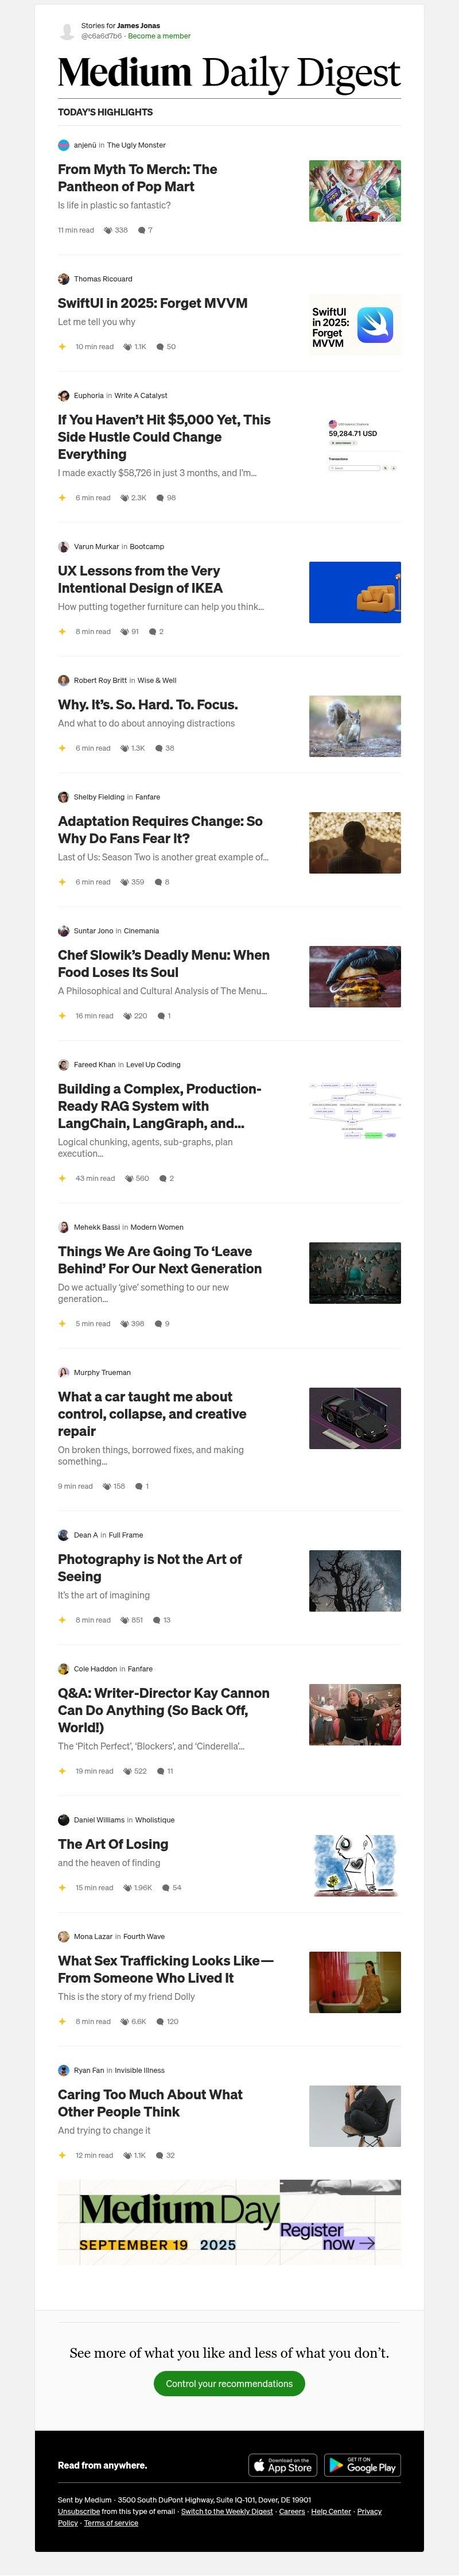
Task: Click the member star on SwiftUI story
Action: pos(62,347)
